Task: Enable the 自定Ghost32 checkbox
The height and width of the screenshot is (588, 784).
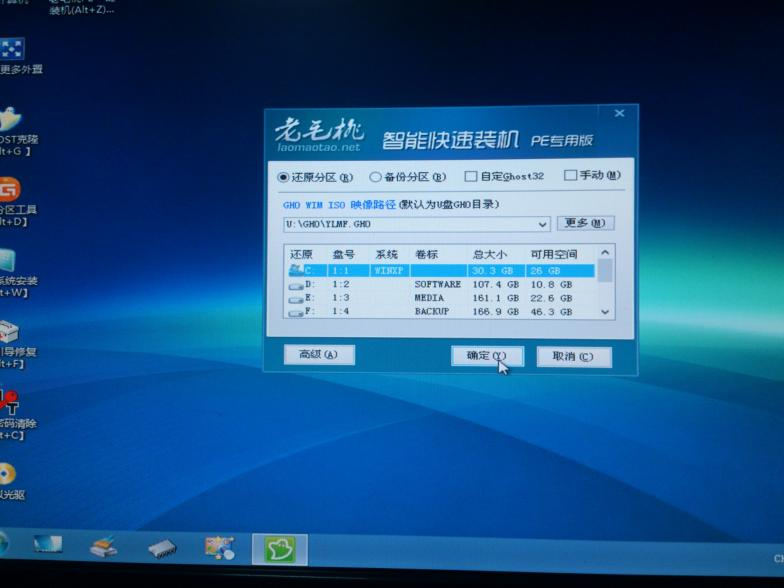Action: 471,177
